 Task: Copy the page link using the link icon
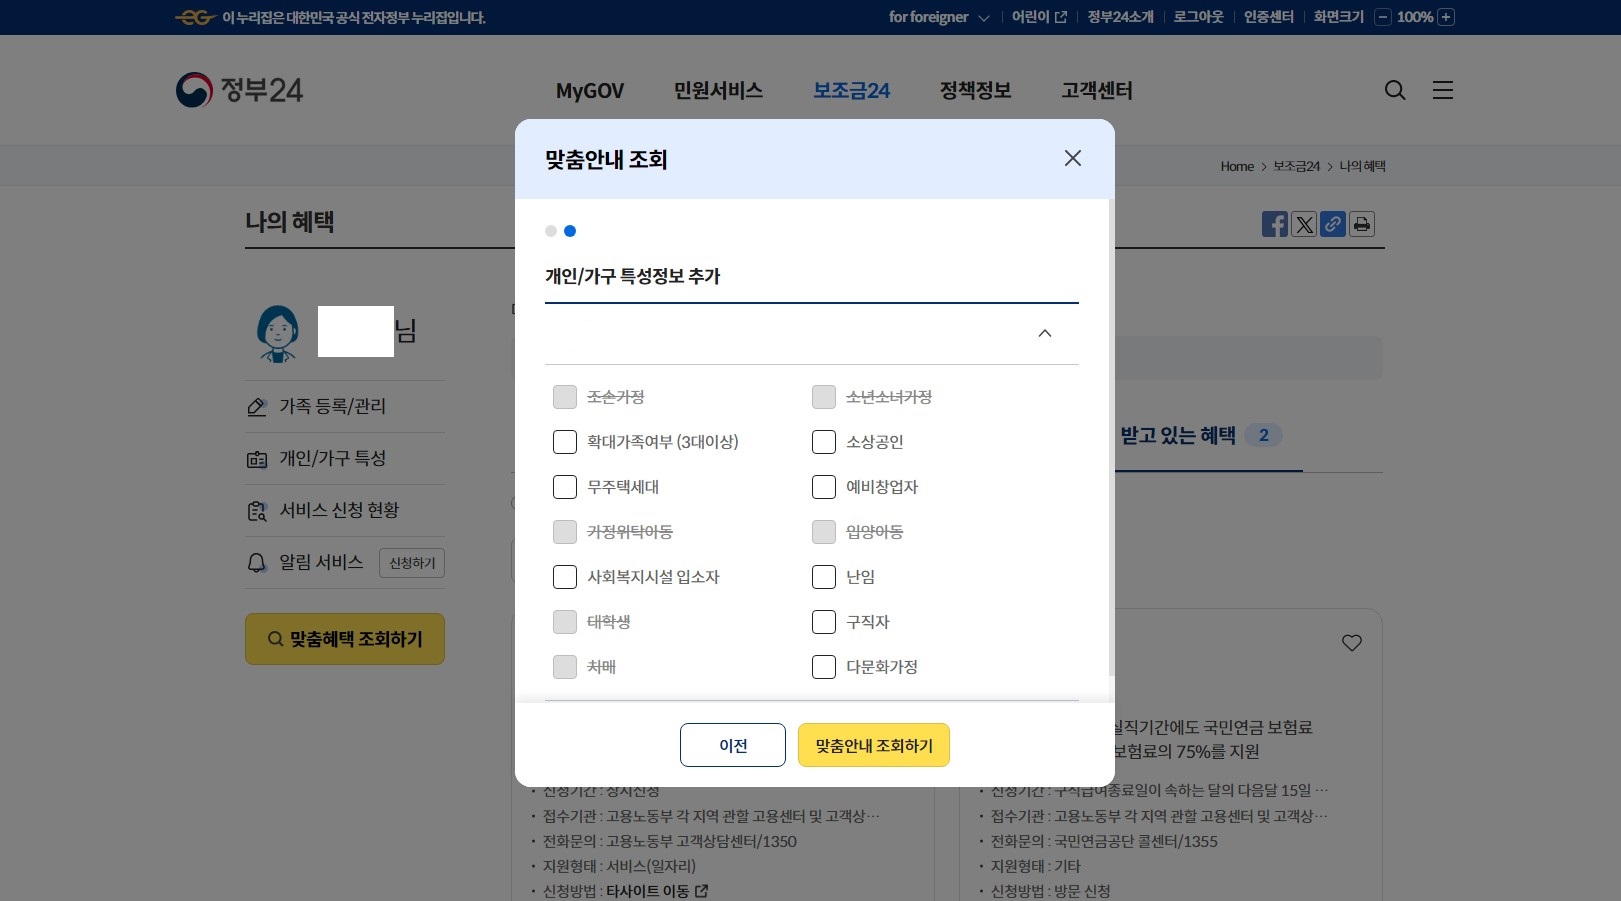(1333, 224)
